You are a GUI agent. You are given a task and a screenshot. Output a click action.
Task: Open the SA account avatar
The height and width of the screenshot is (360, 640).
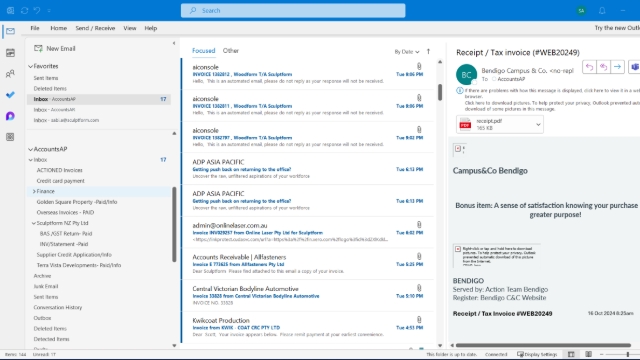[x=581, y=11]
